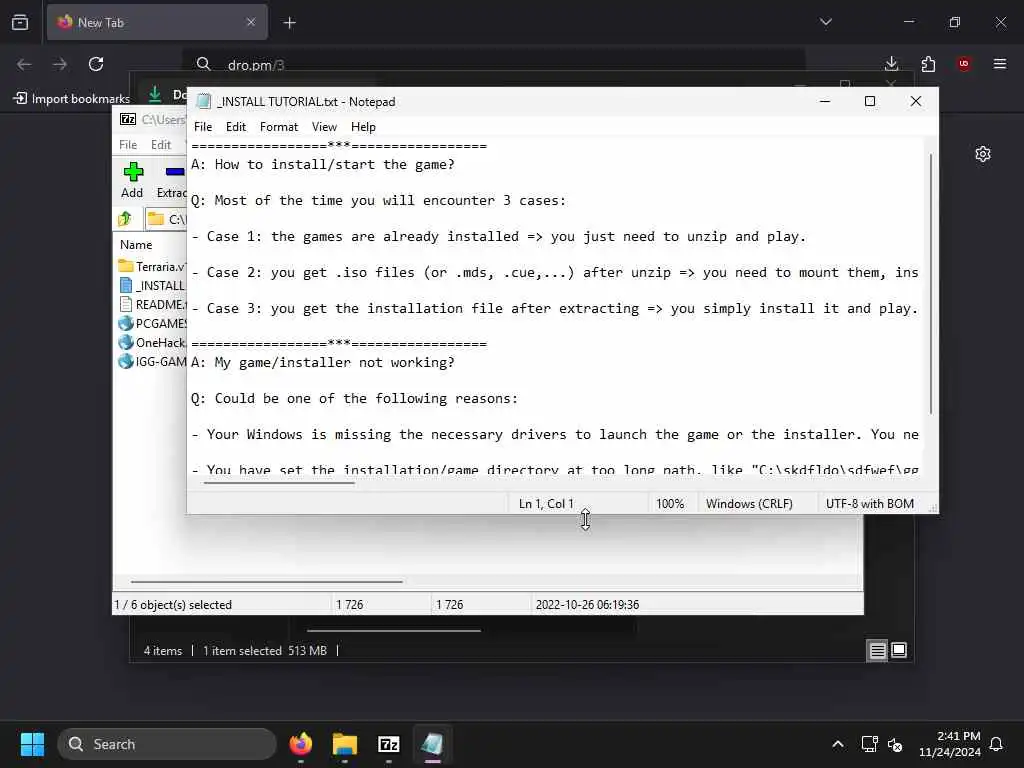This screenshot has width=1024, height=768.
Task: Open Notepad Format menu
Action: point(279,127)
